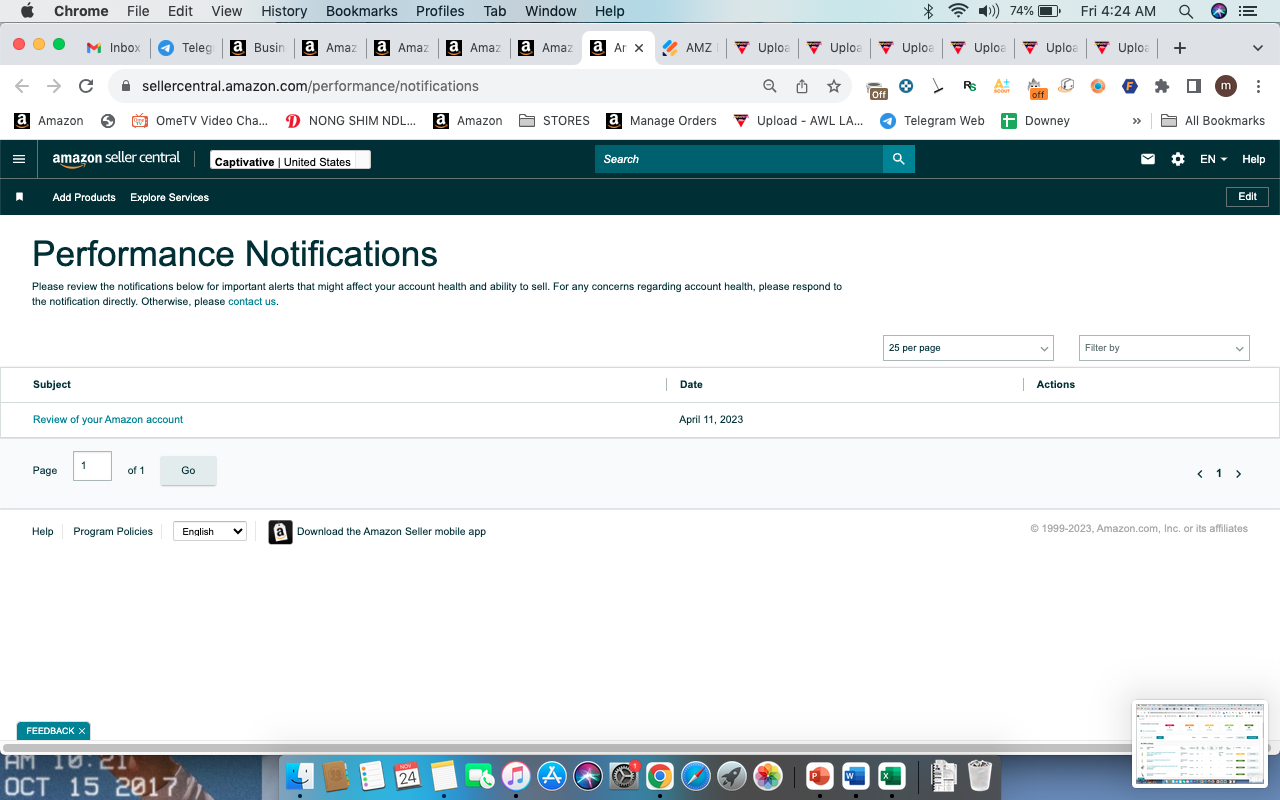
Task: Open Finder from the Dock
Action: click(x=300, y=775)
